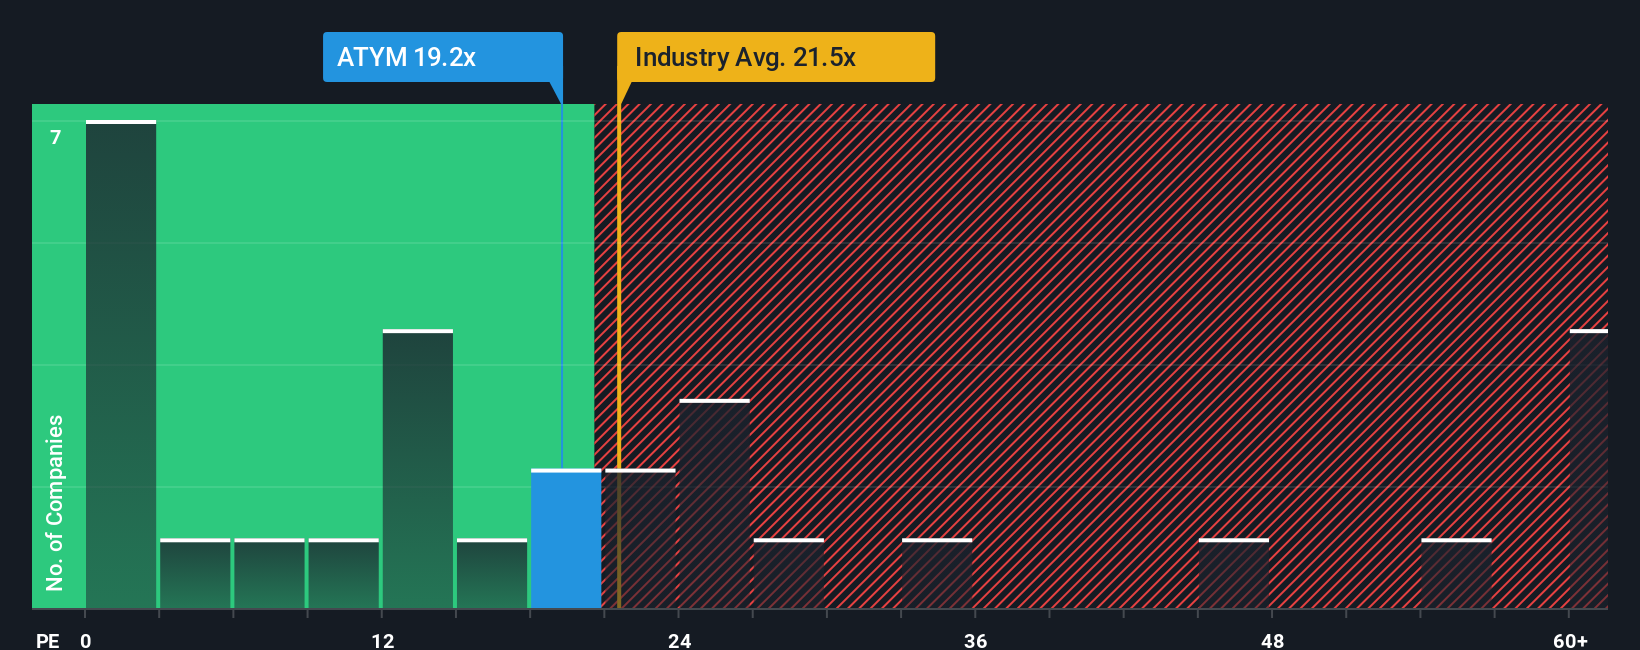This screenshot has height=650, width=1640.
Task: Click the "36" x-axis label
Action: point(976,640)
